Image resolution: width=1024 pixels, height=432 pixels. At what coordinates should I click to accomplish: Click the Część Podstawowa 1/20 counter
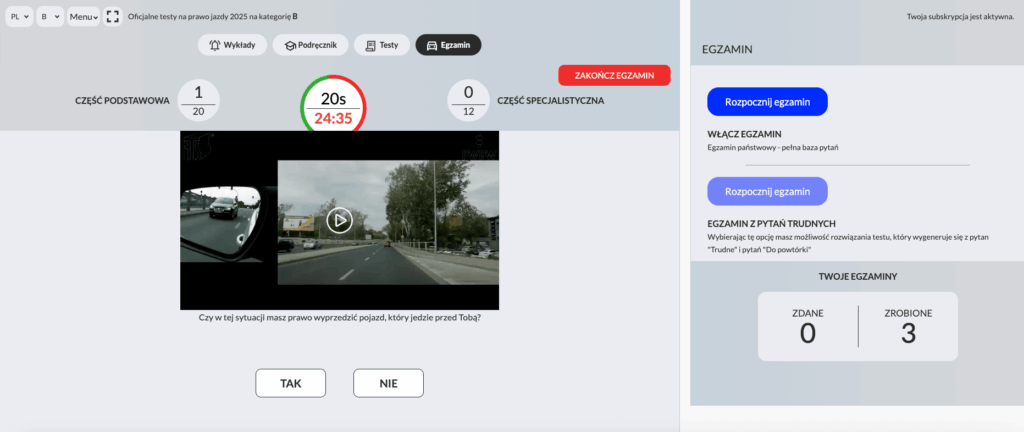click(198, 101)
